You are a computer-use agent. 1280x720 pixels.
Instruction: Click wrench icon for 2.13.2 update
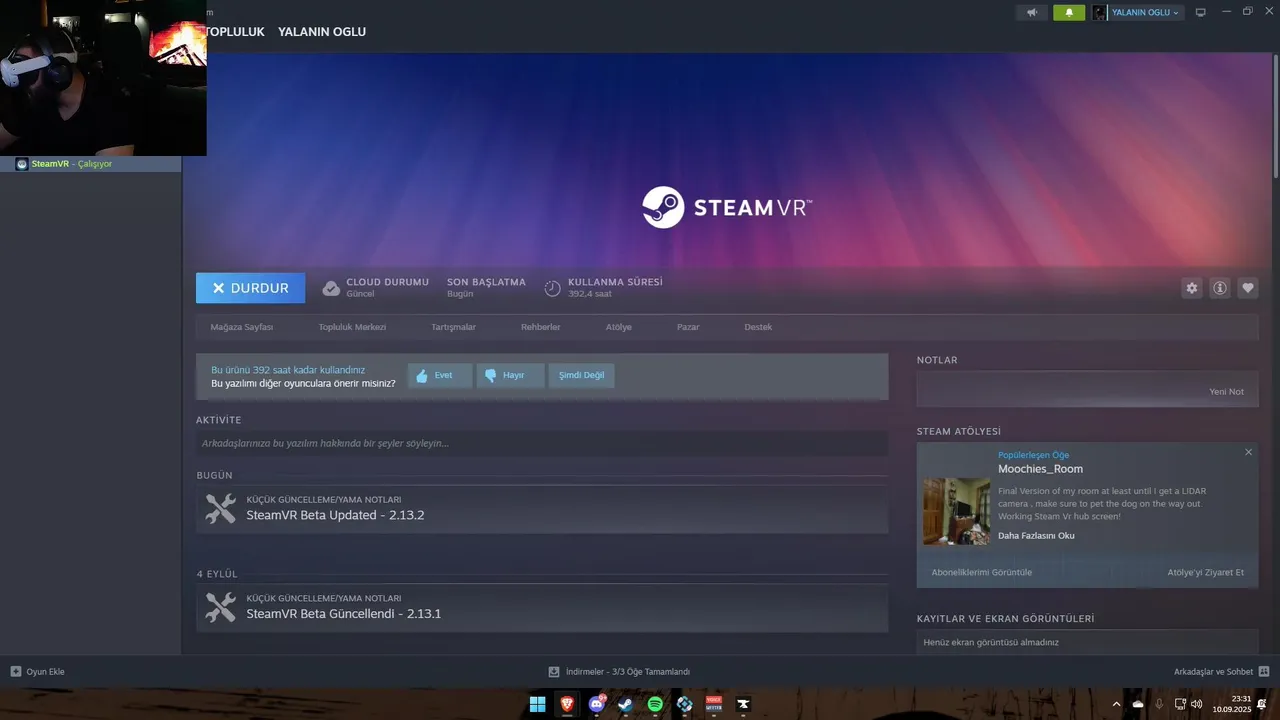[220, 508]
